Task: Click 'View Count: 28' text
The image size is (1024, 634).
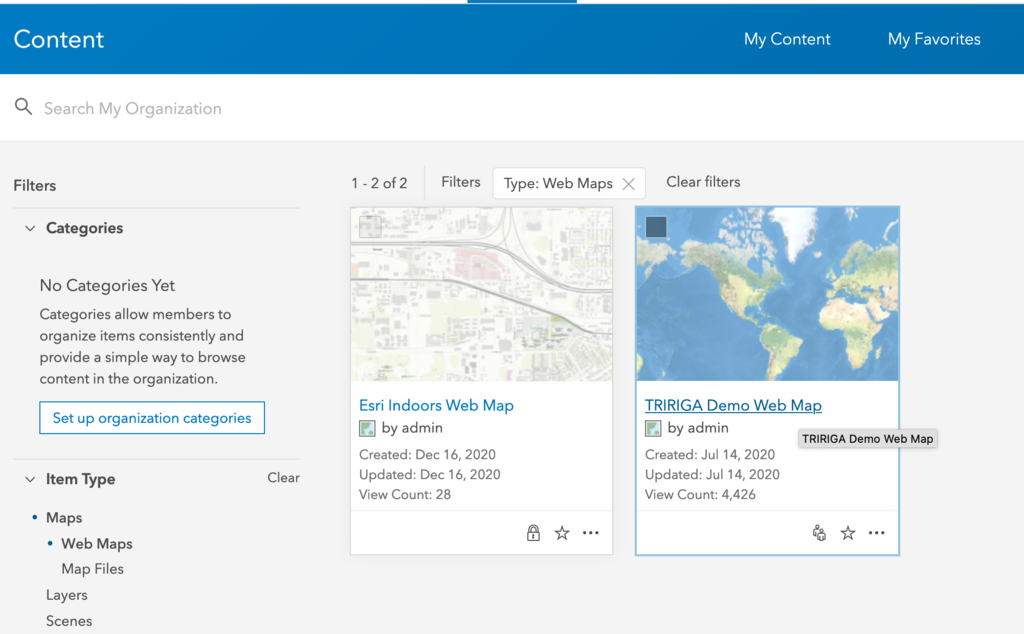Action: (x=405, y=495)
